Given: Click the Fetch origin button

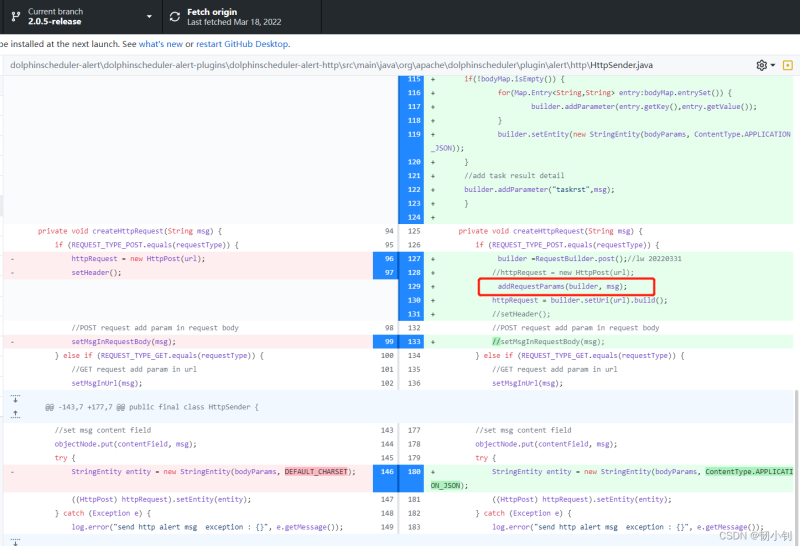Looking at the screenshot, I should pos(242,16).
